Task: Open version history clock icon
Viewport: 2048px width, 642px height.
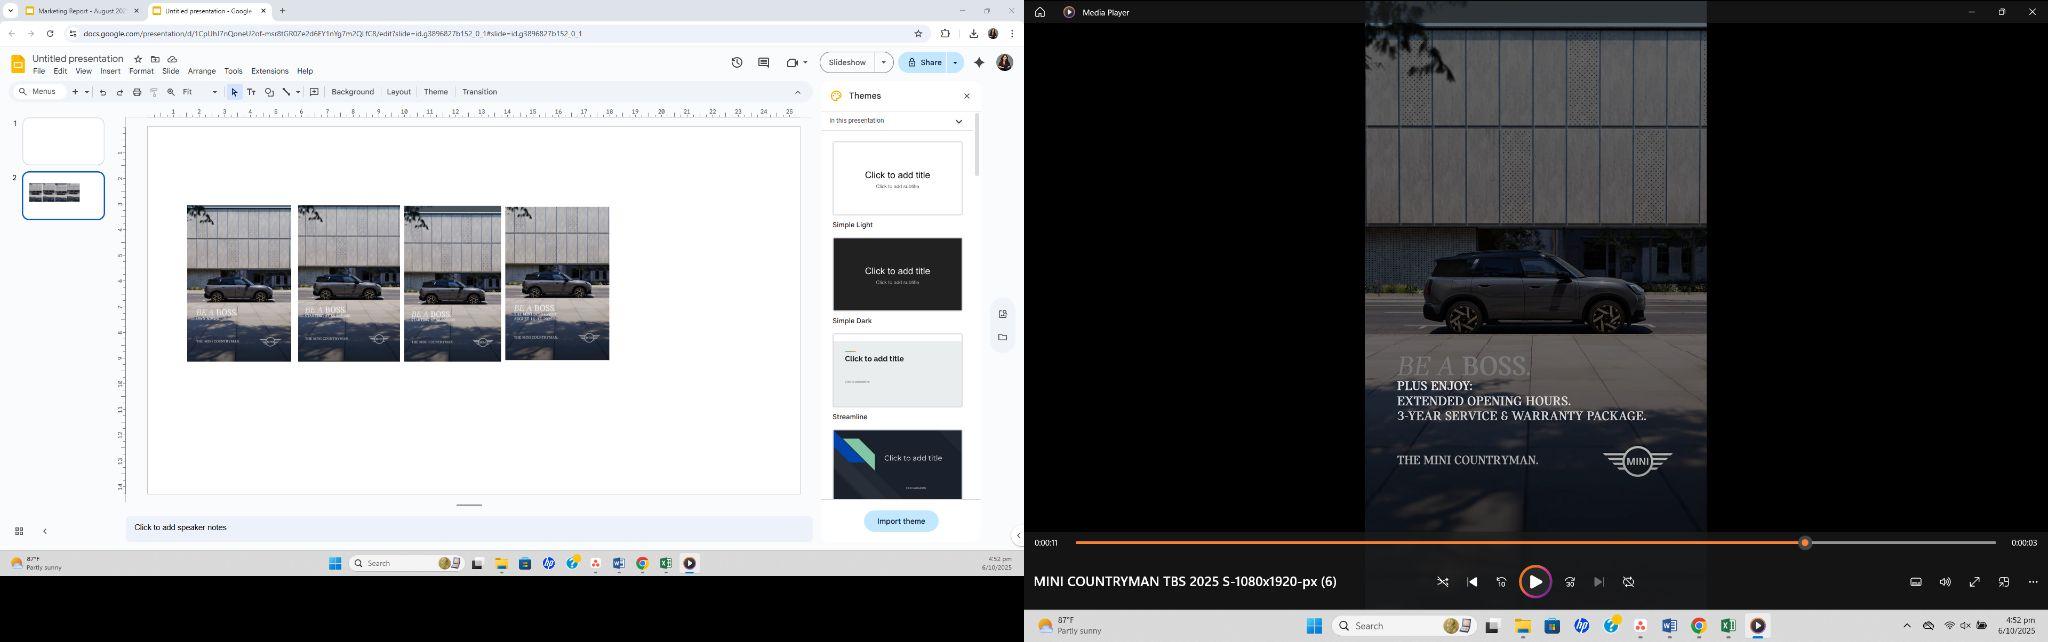Action: click(737, 62)
